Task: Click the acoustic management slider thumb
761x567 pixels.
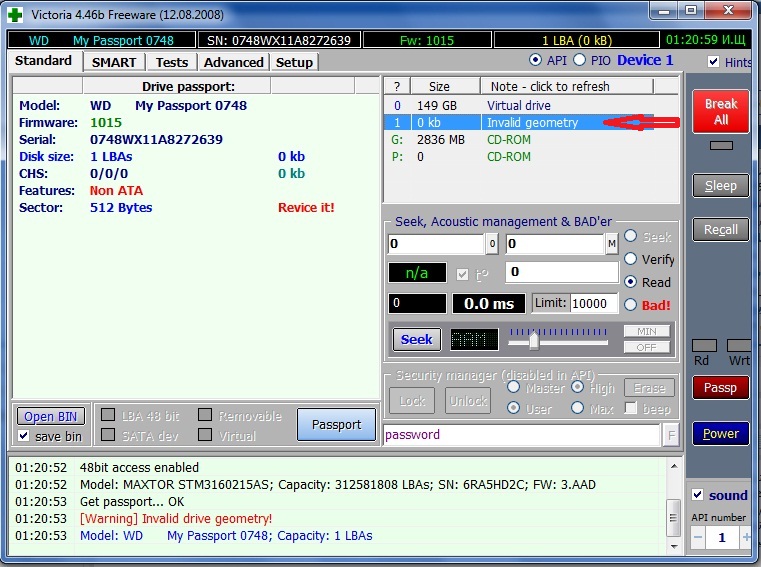Action: point(533,340)
